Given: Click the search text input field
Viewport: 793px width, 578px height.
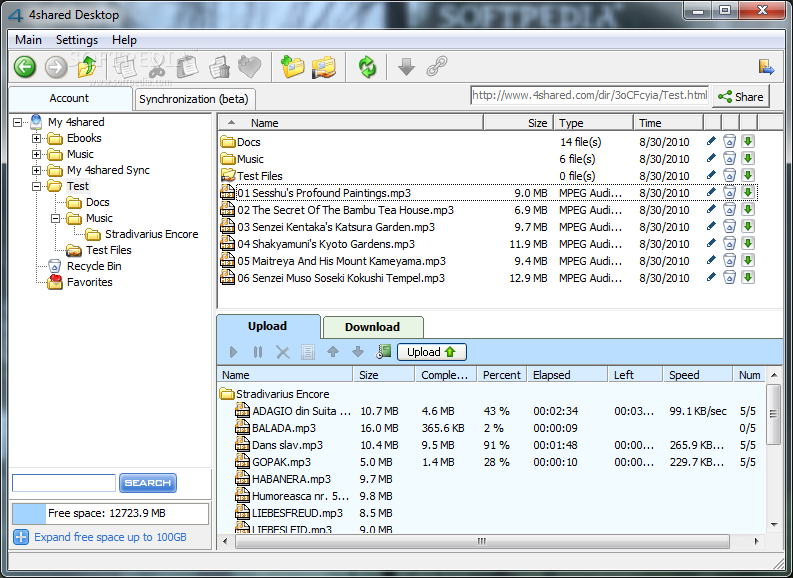Looking at the screenshot, I should pyautogui.click(x=63, y=483).
